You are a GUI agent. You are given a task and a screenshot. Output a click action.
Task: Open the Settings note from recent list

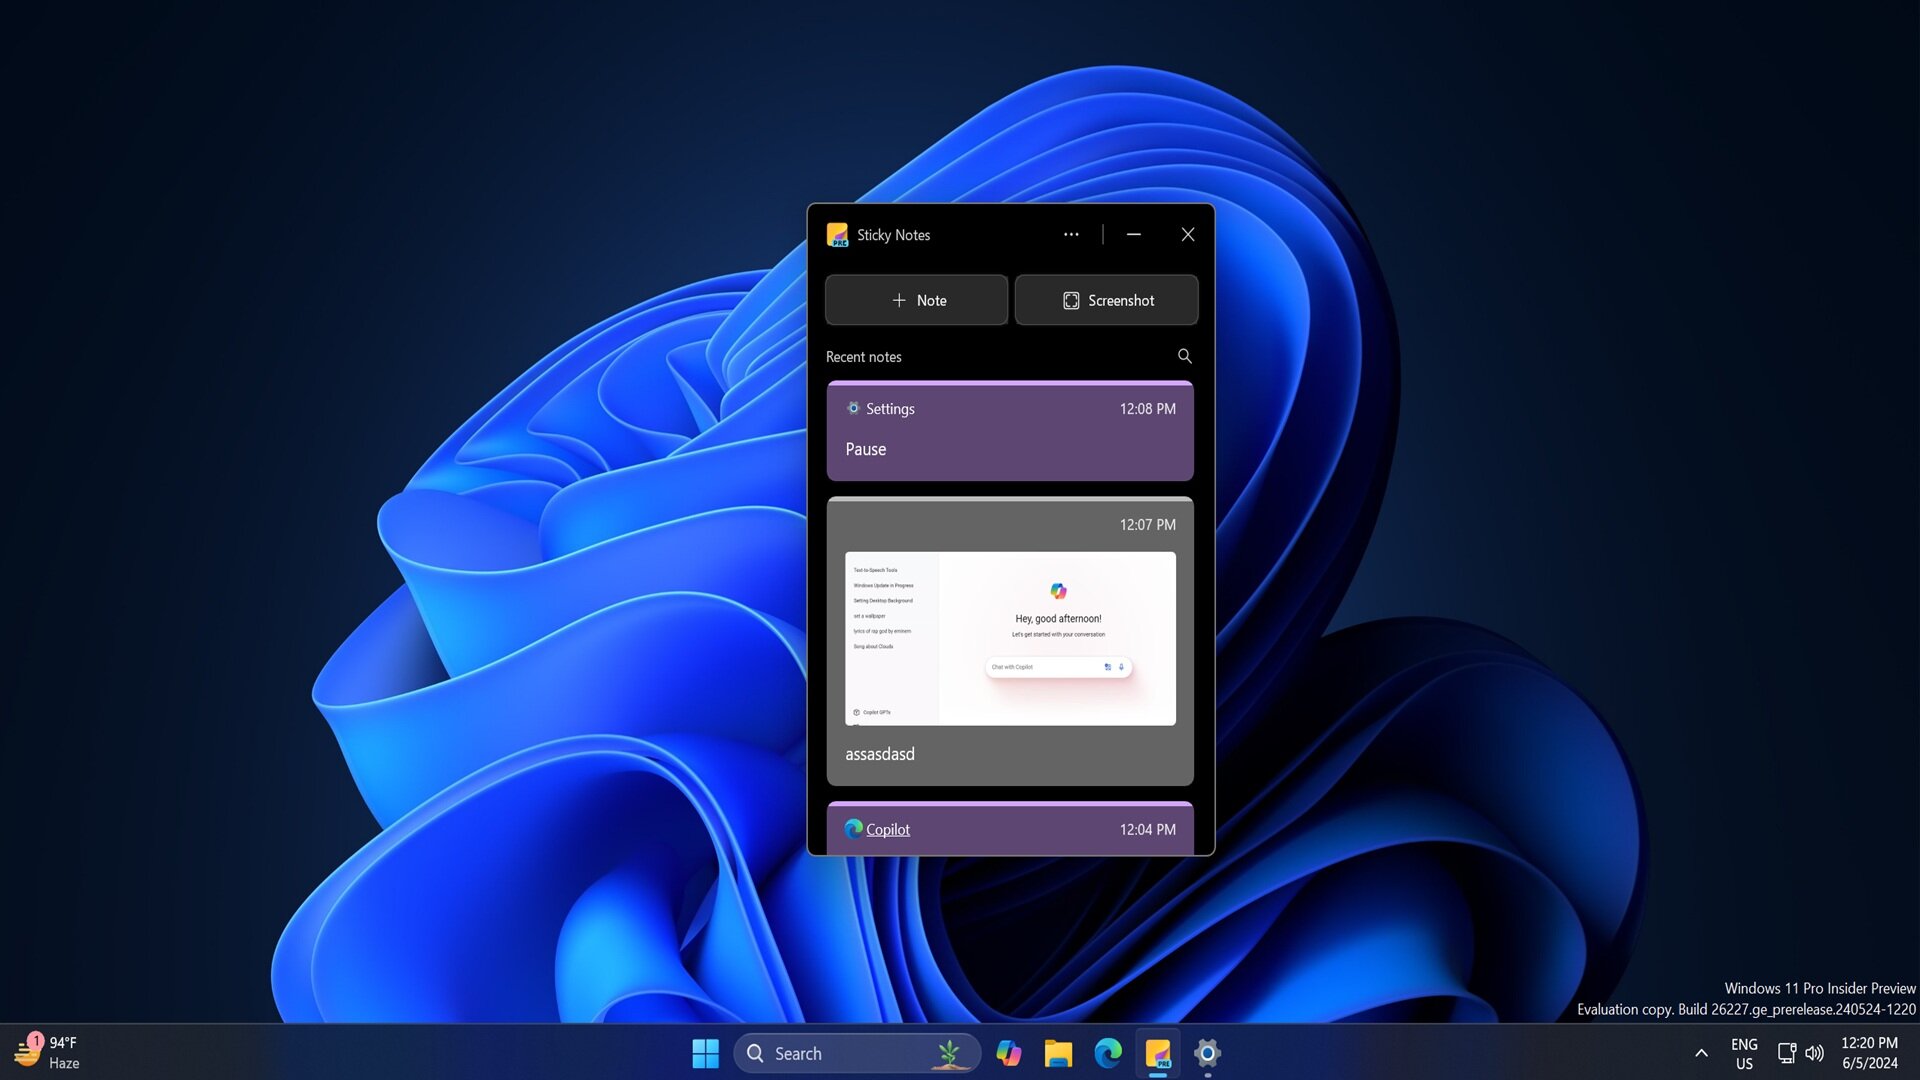[x=1009, y=430]
